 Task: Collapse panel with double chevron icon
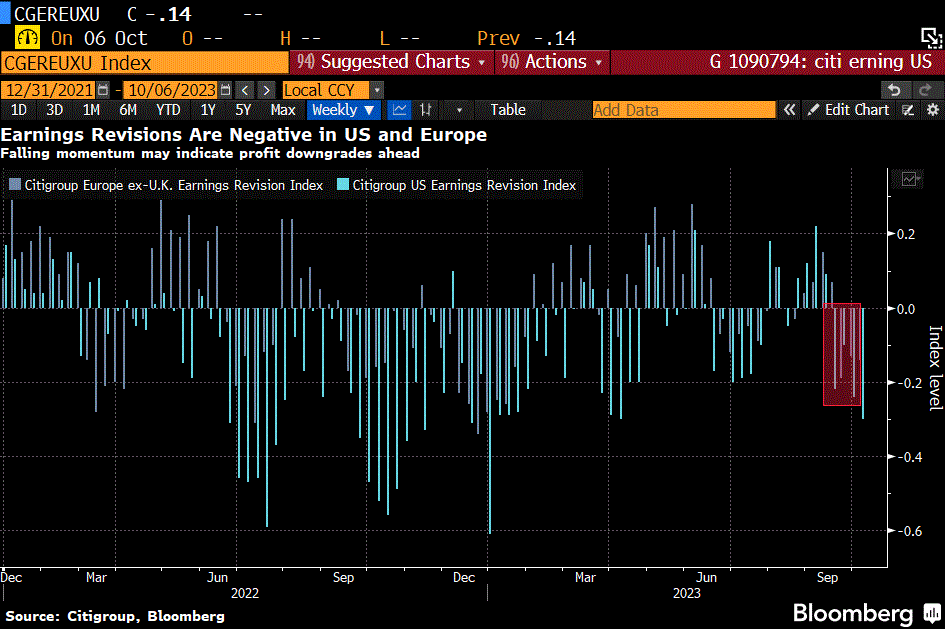[x=789, y=110]
